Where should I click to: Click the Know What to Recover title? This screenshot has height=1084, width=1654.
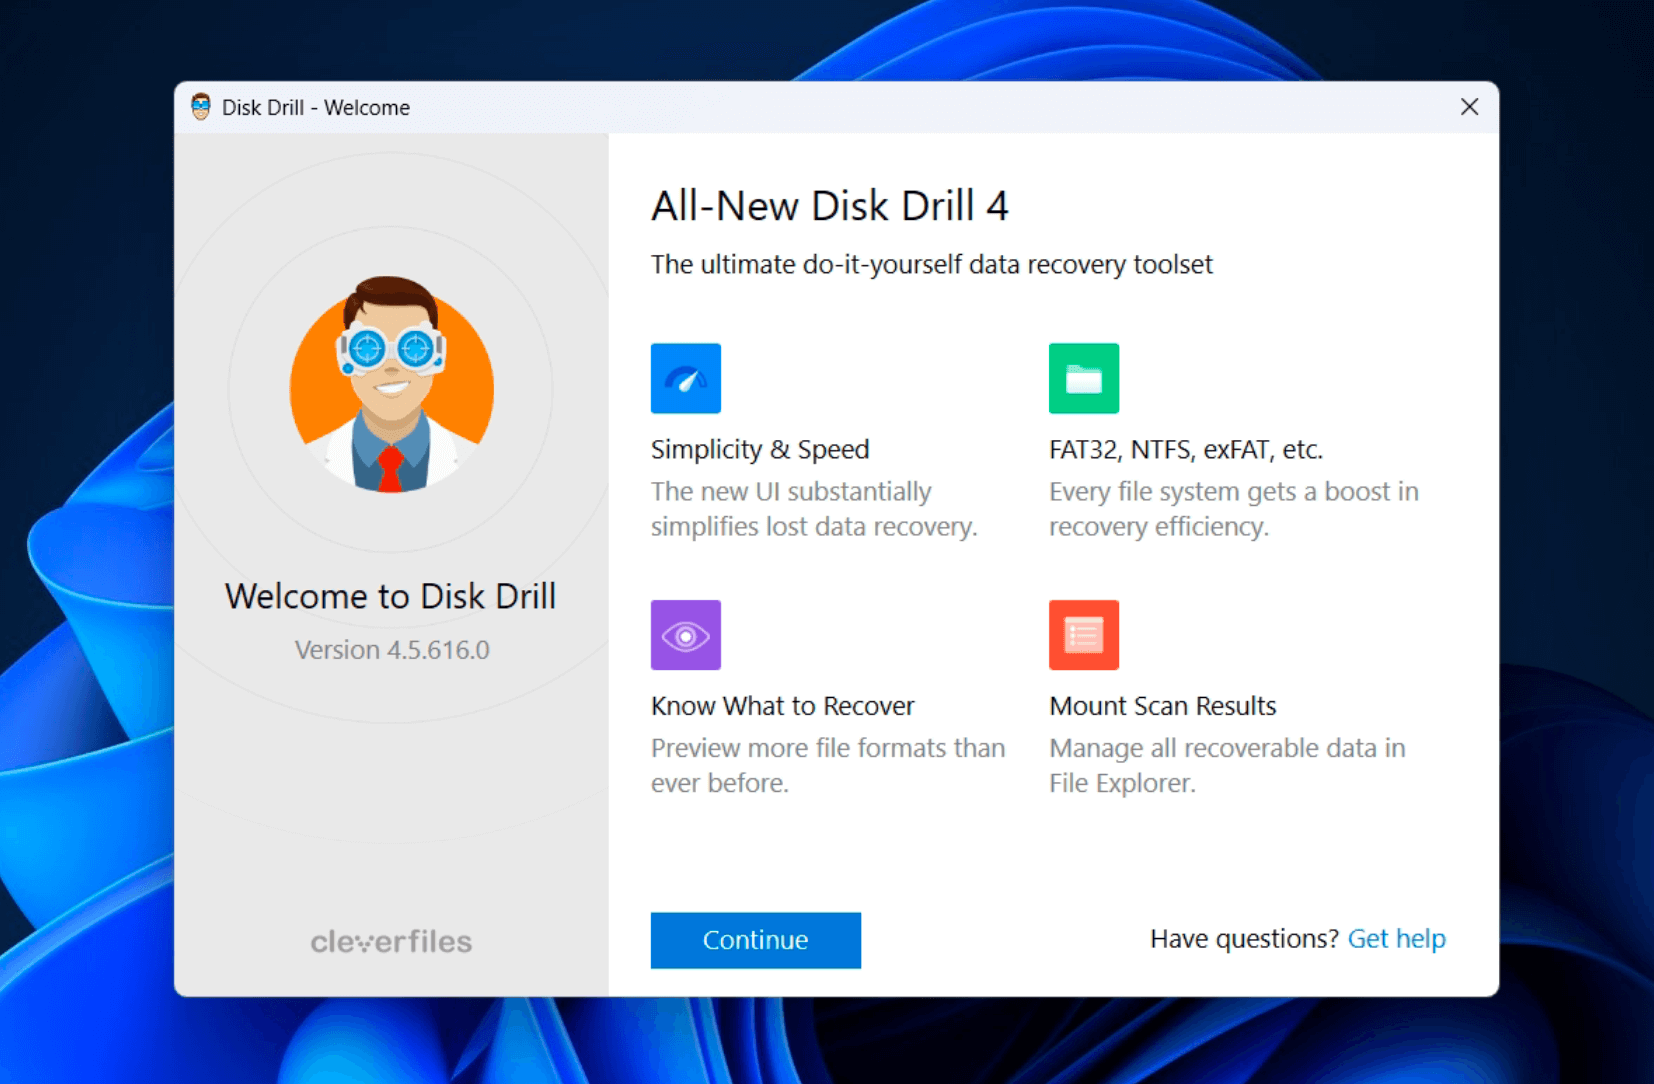point(783,706)
